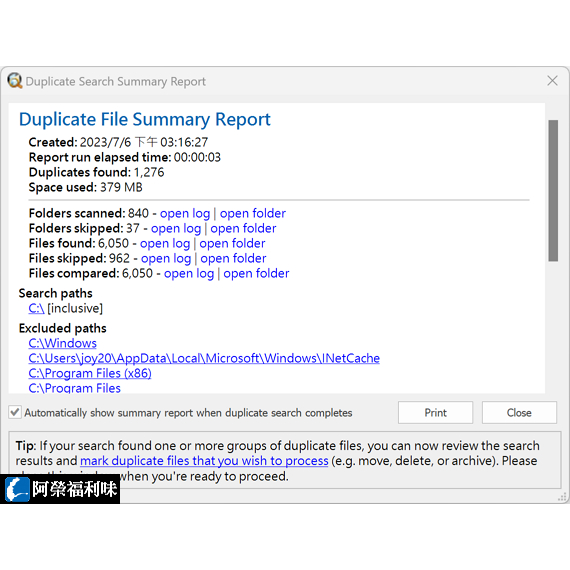Click the Close button
This screenshot has height=570, width=570.
click(x=519, y=413)
